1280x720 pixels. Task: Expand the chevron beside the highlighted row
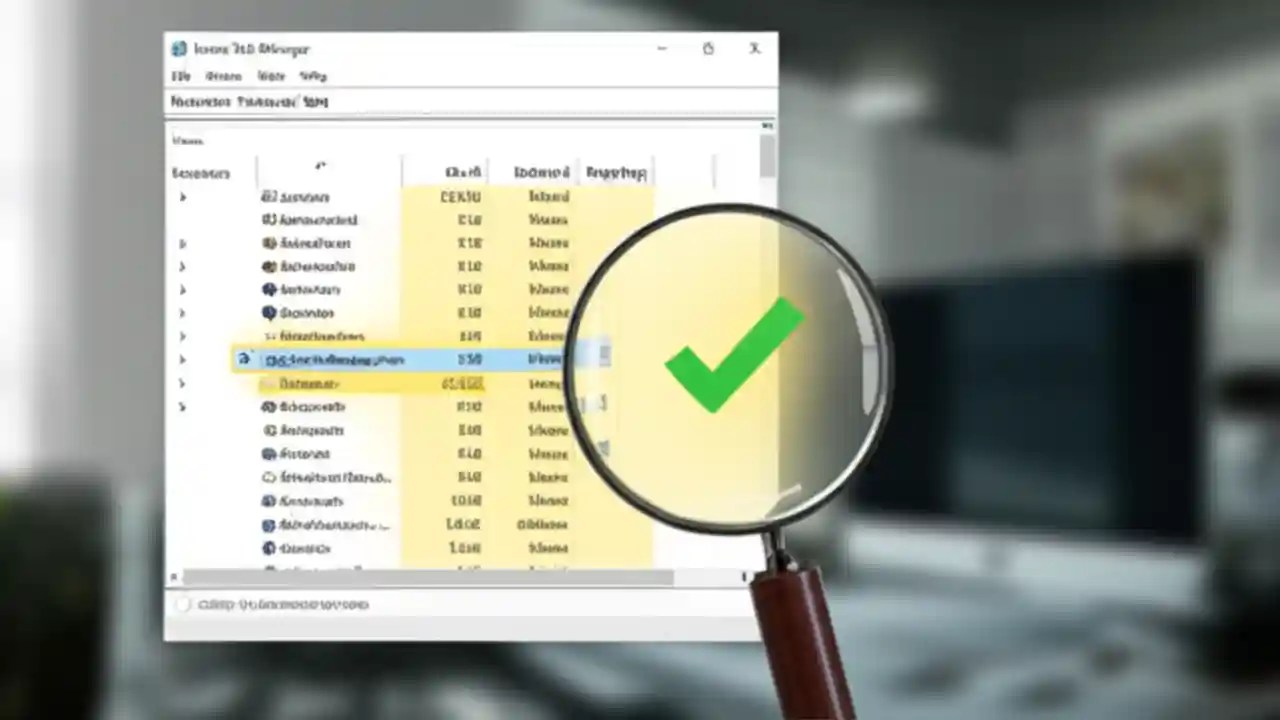point(182,359)
